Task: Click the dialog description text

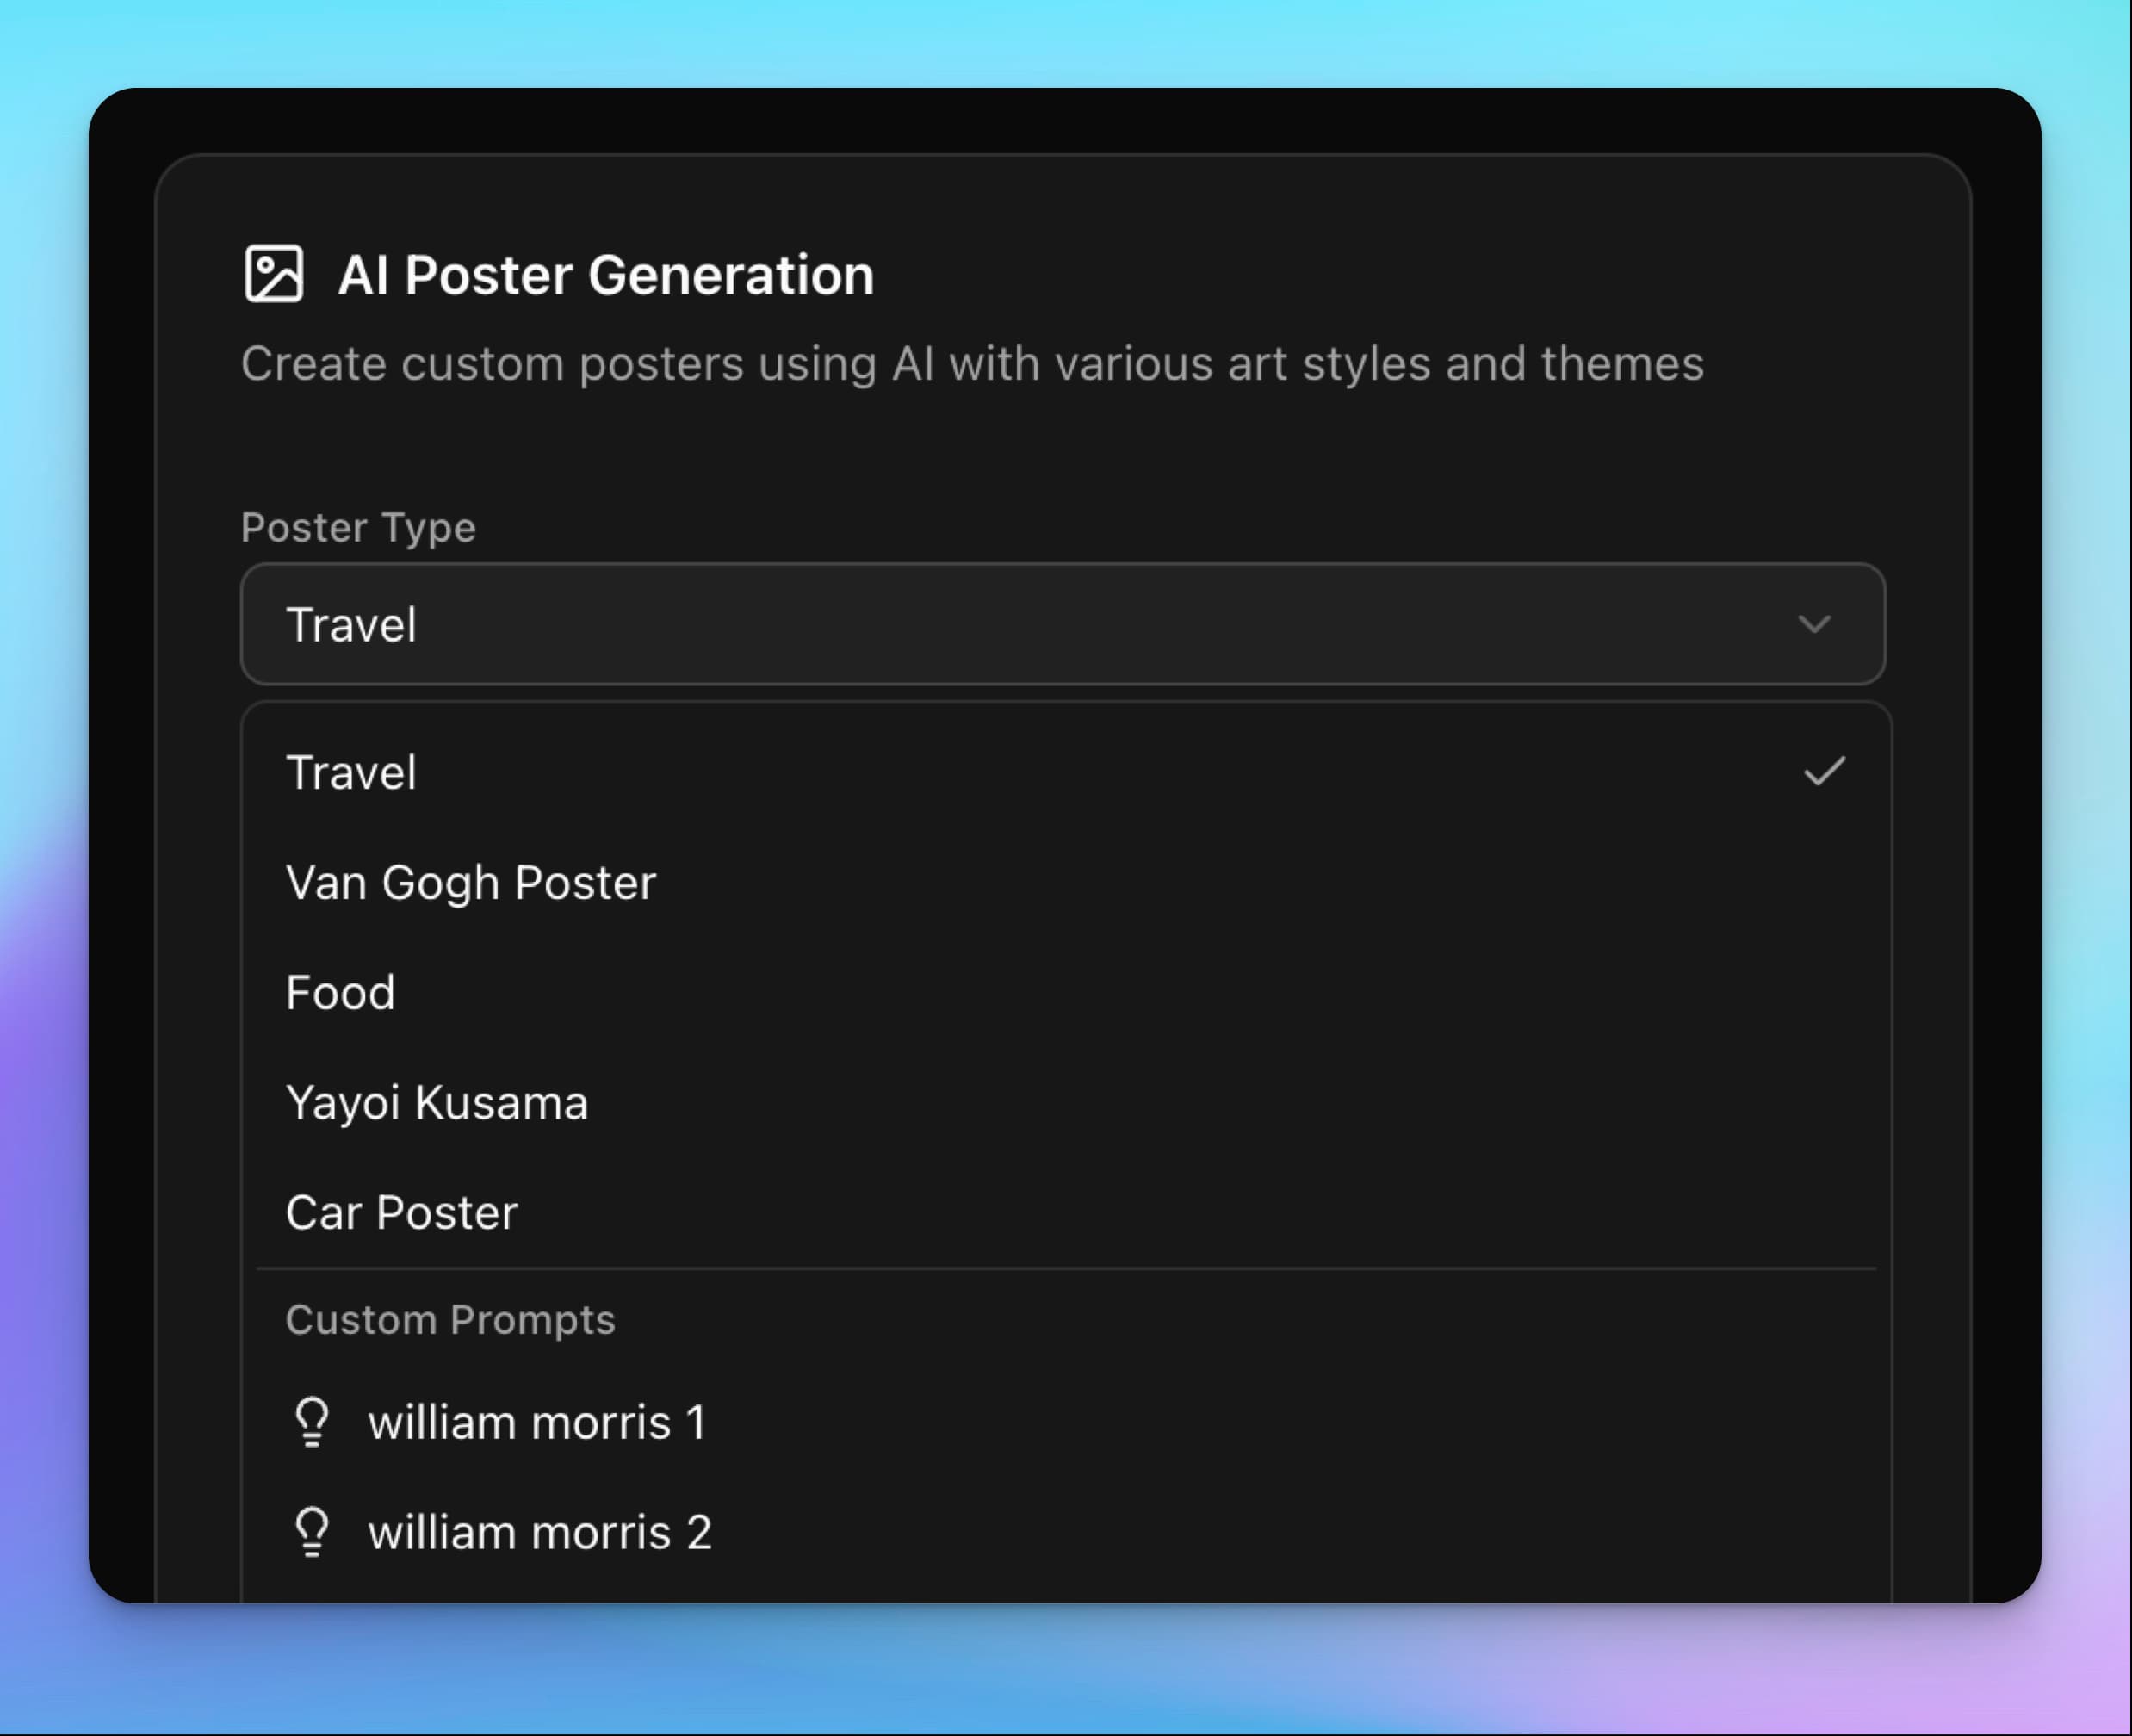Action: [x=972, y=363]
